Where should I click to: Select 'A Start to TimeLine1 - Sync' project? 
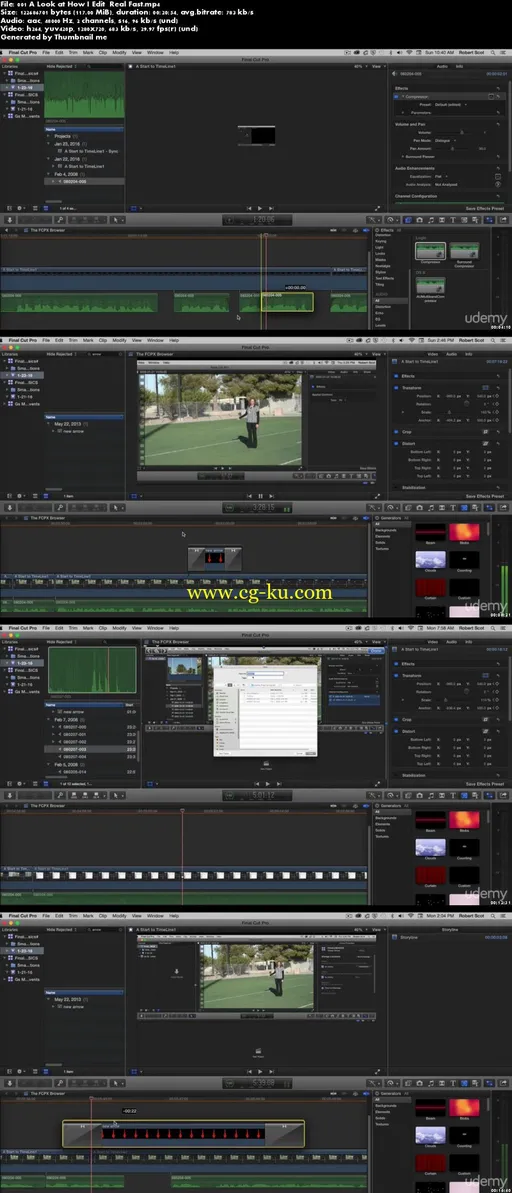click(91, 151)
